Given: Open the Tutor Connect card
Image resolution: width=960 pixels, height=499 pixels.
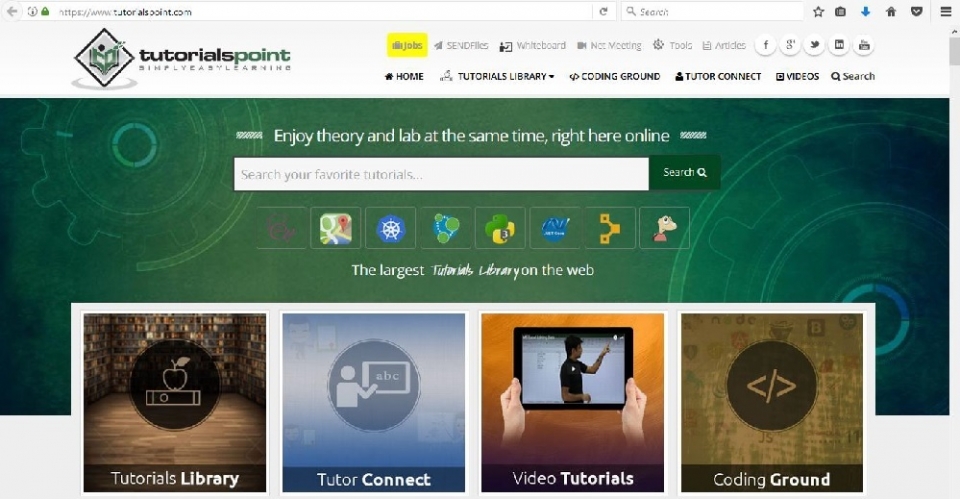Looking at the screenshot, I should pyautogui.click(x=374, y=403).
